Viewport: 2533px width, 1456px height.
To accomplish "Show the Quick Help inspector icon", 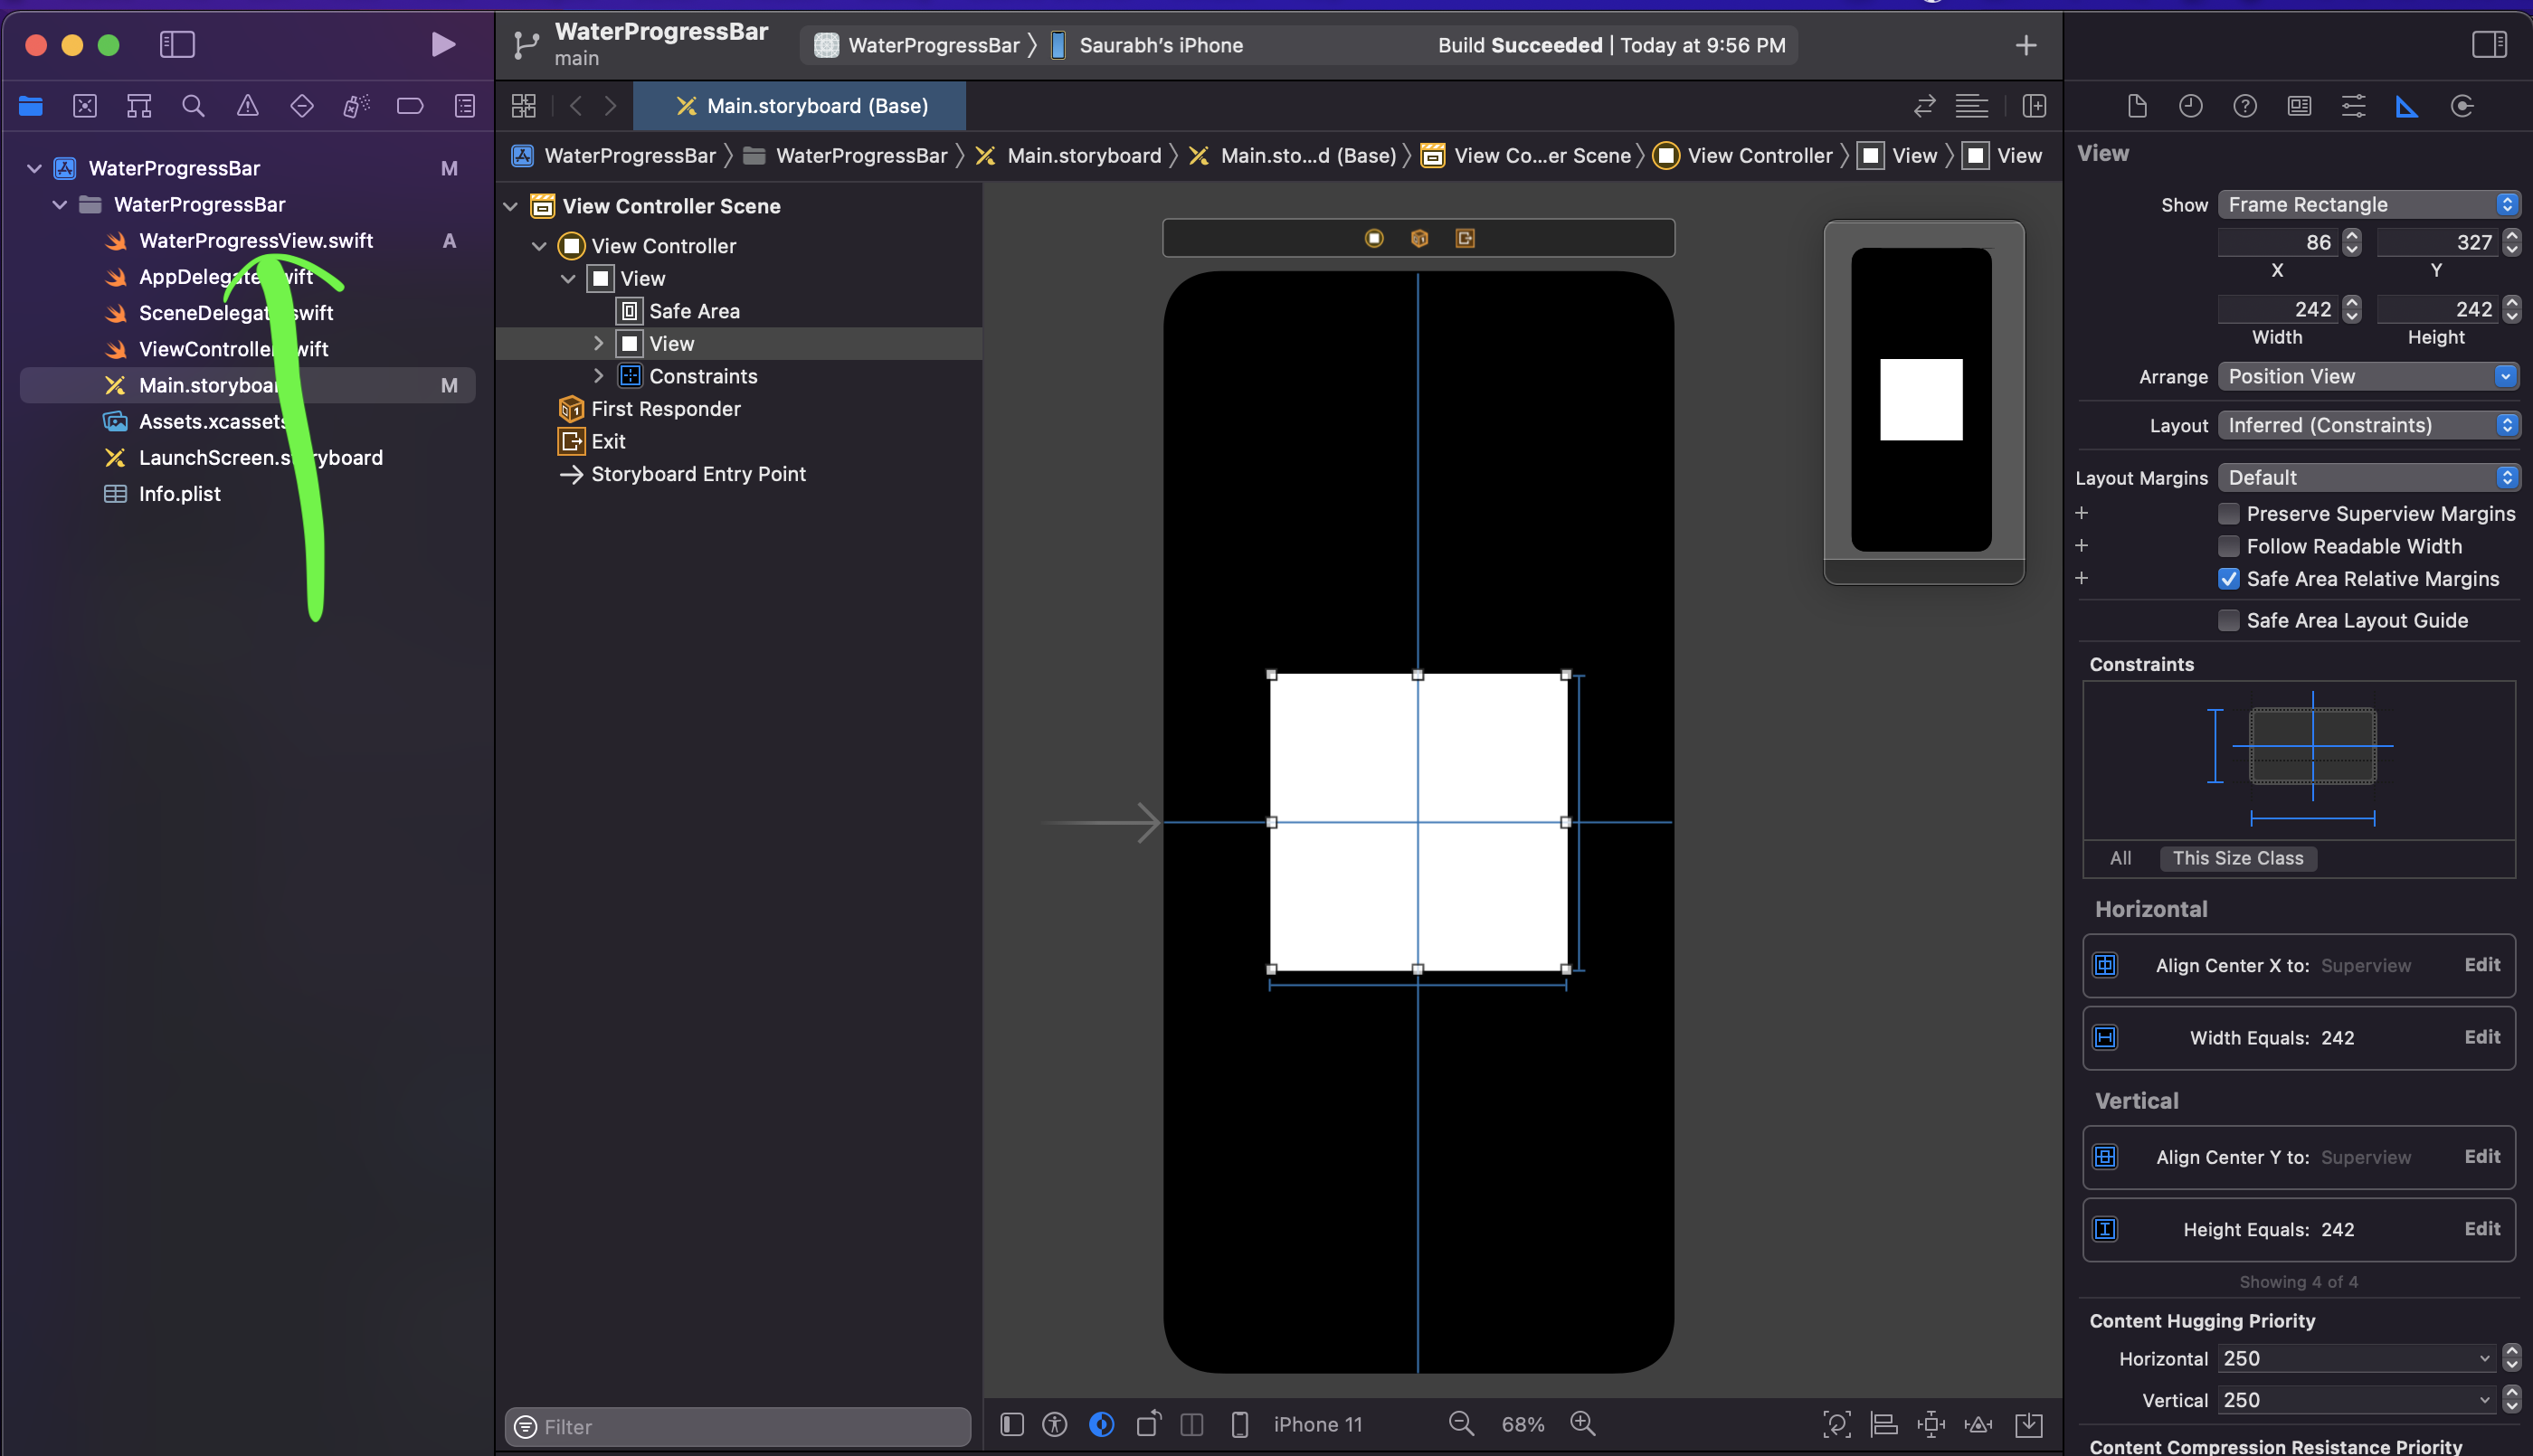I will click(2245, 106).
